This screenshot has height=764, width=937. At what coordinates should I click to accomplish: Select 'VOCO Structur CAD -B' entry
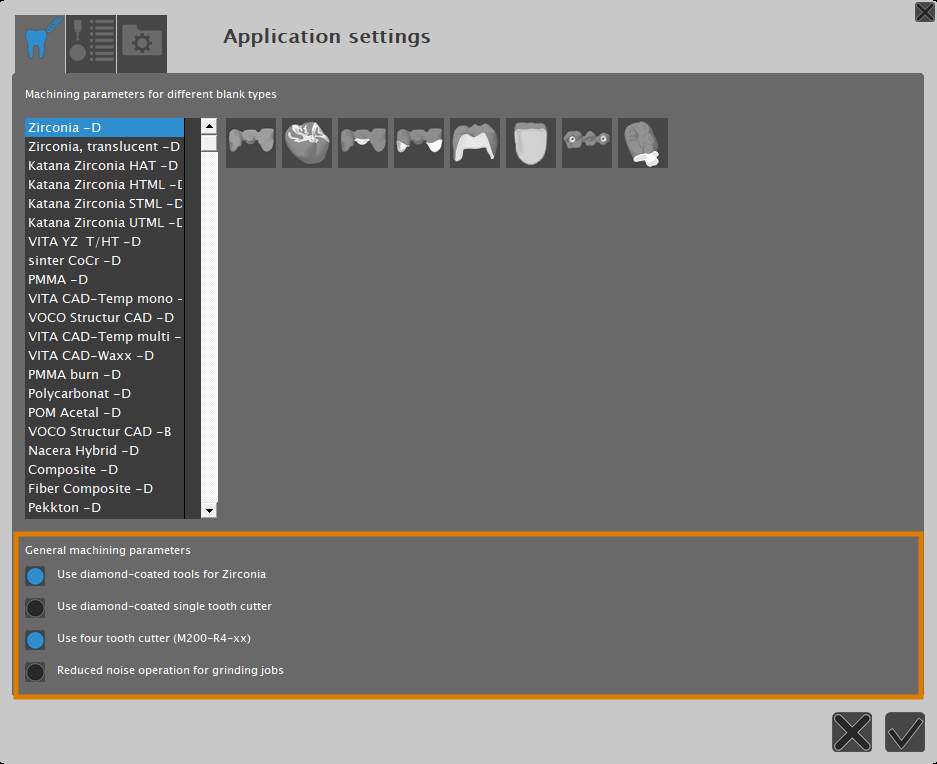click(105, 432)
